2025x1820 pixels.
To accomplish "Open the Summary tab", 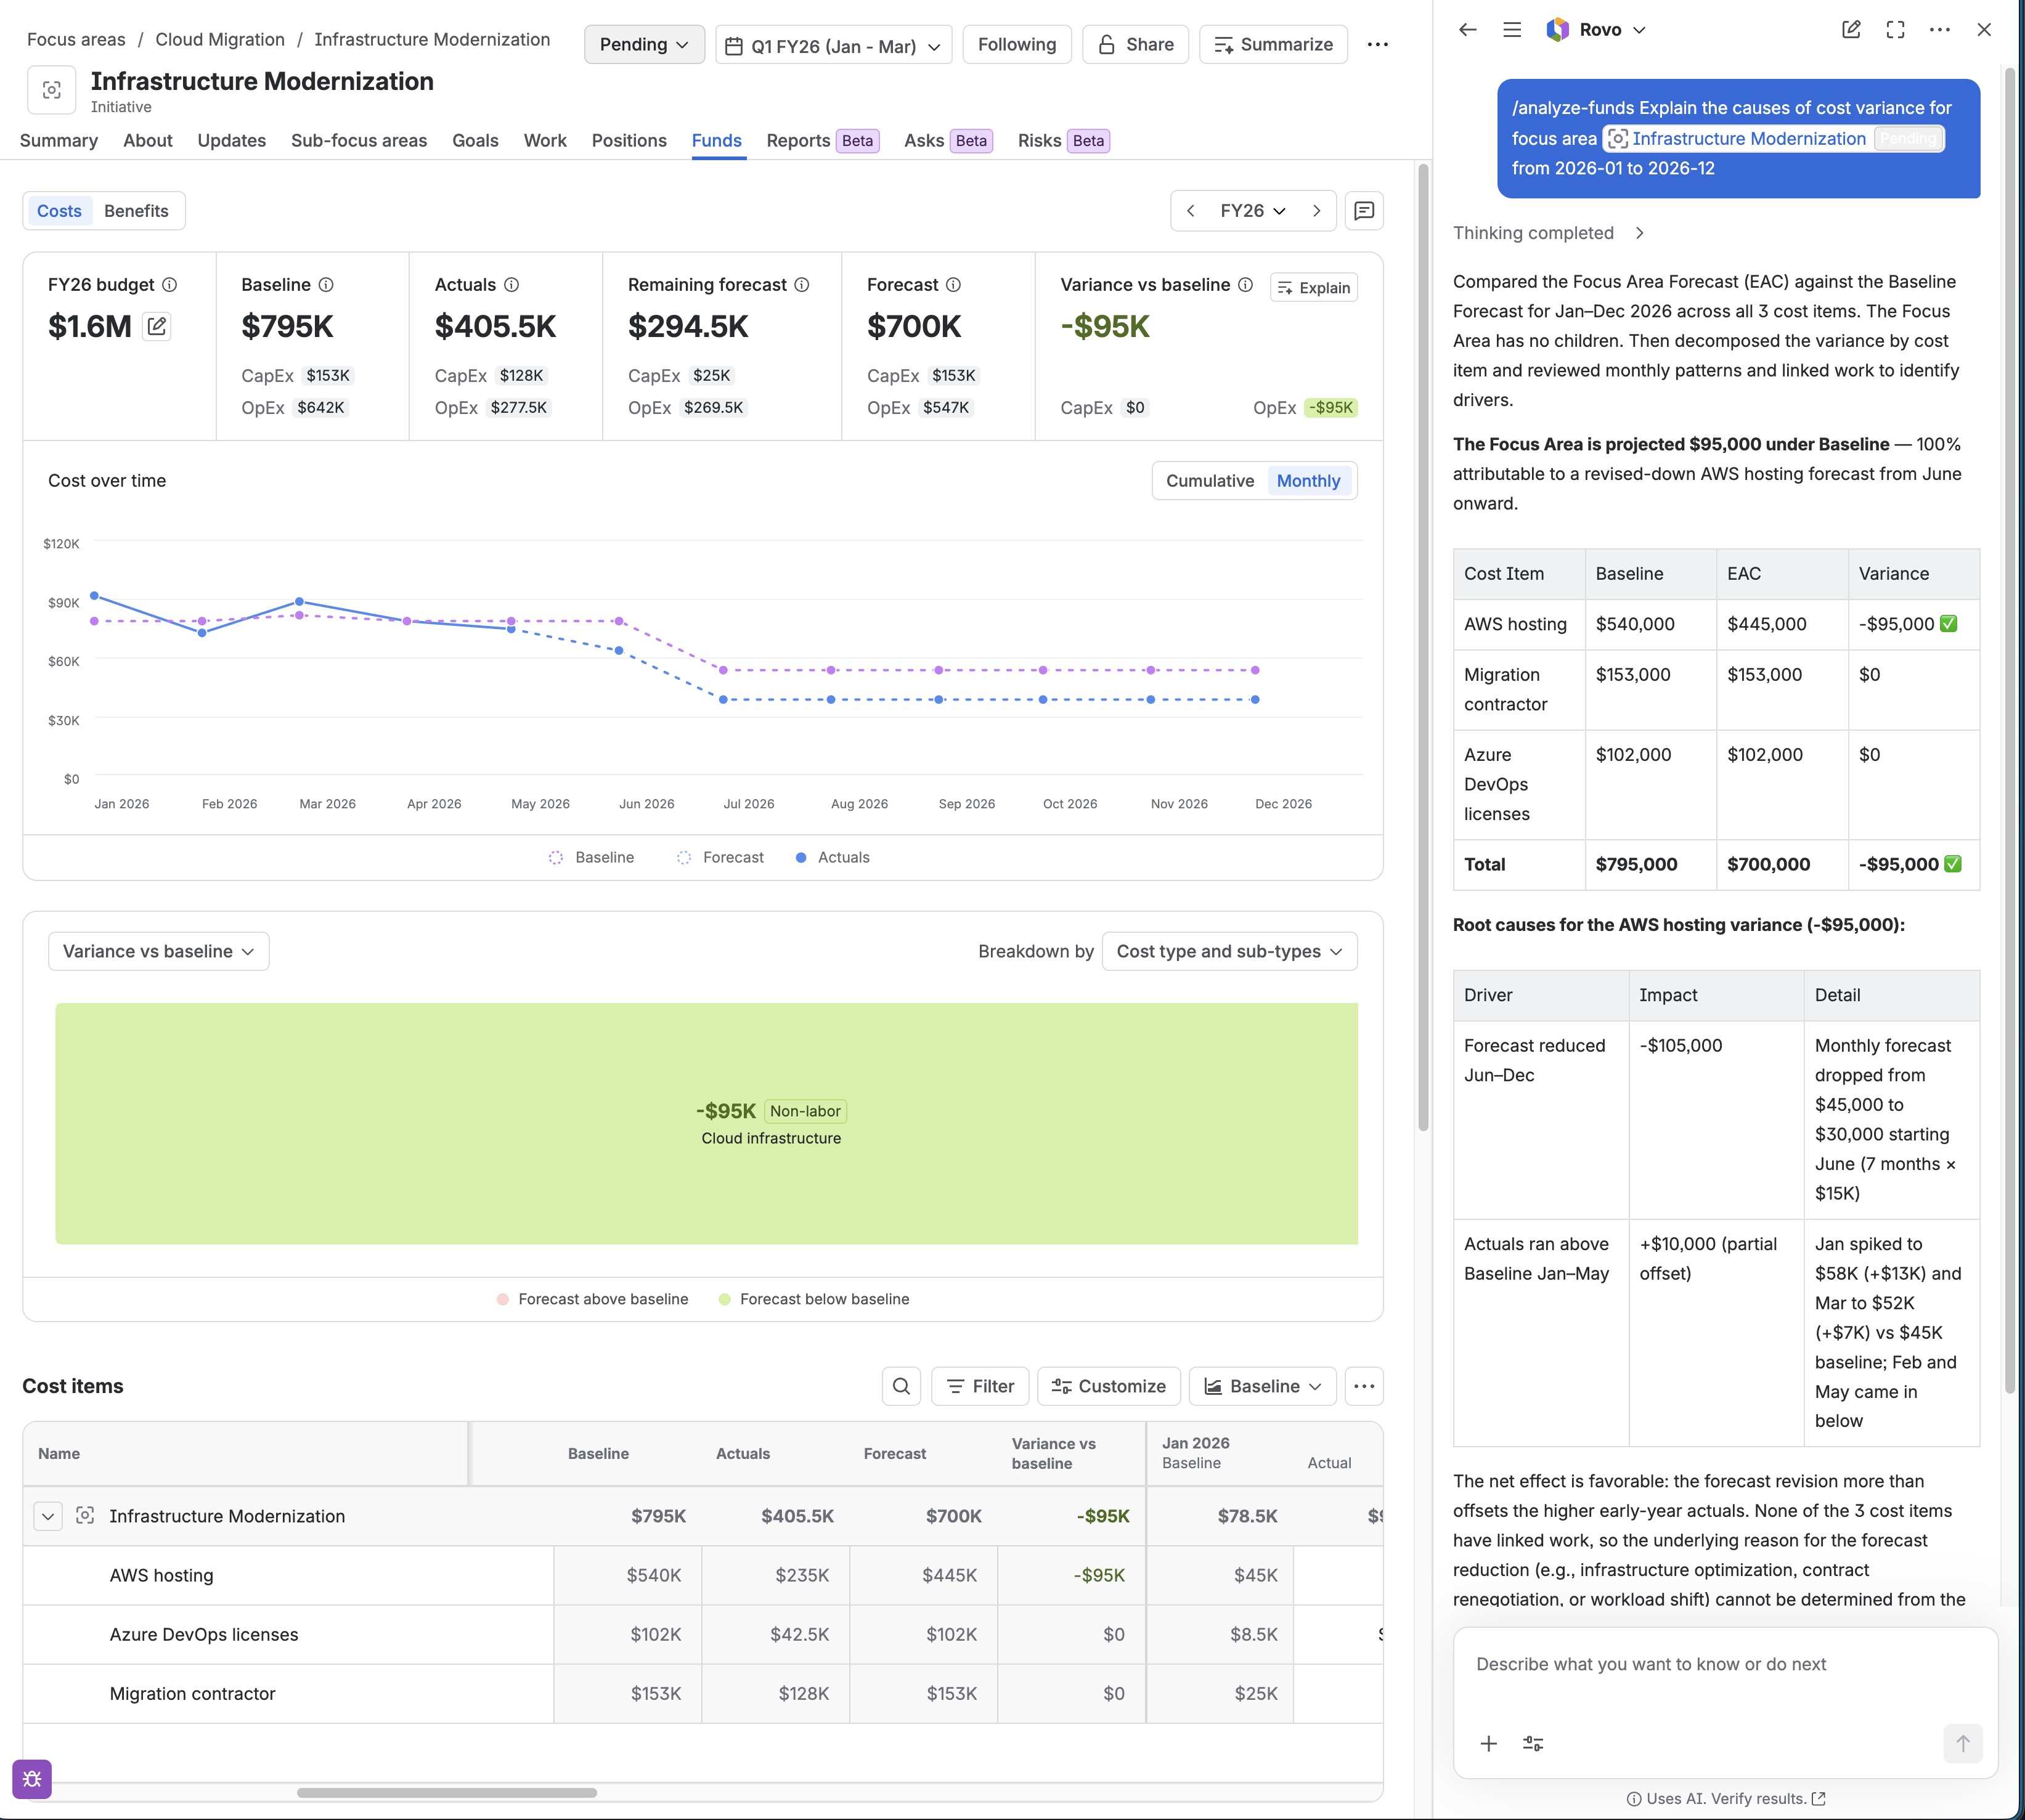I will pyautogui.click(x=59, y=140).
